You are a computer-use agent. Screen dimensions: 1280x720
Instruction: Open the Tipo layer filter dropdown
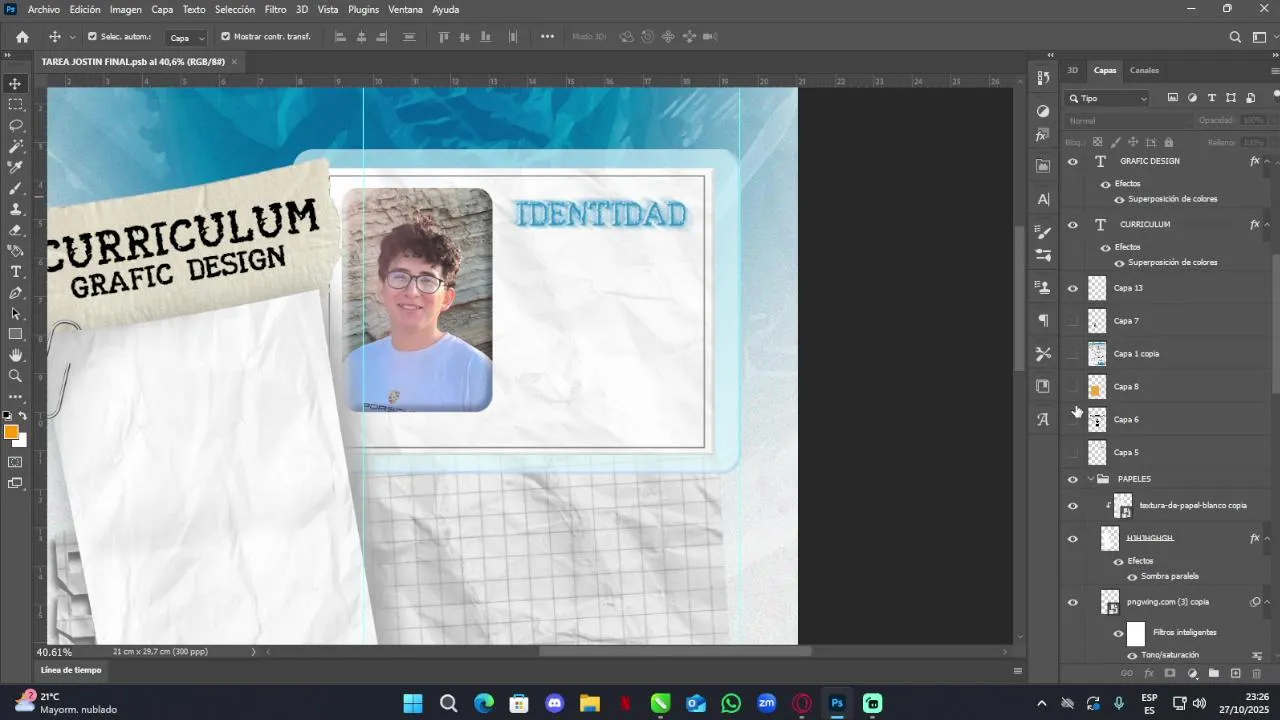pos(1108,98)
